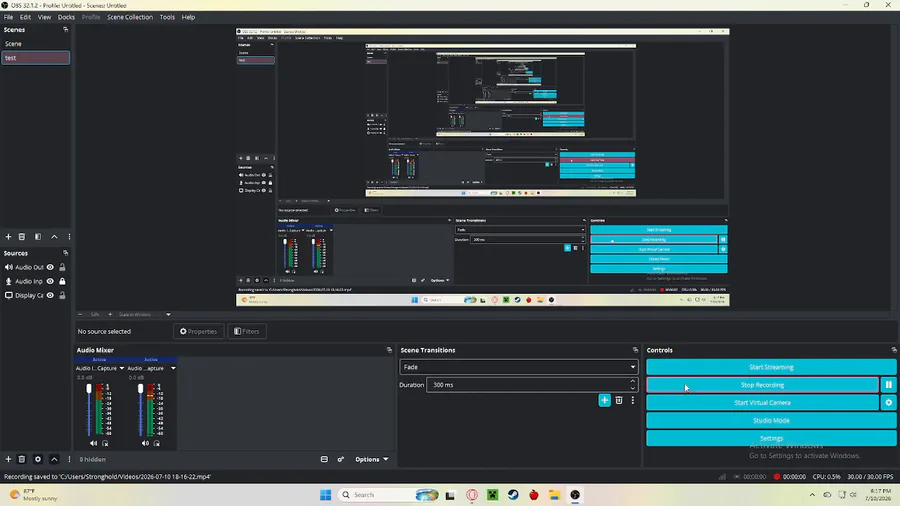900x506 pixels.
Task: Click Stop Recording button
Action: [762, 385]
